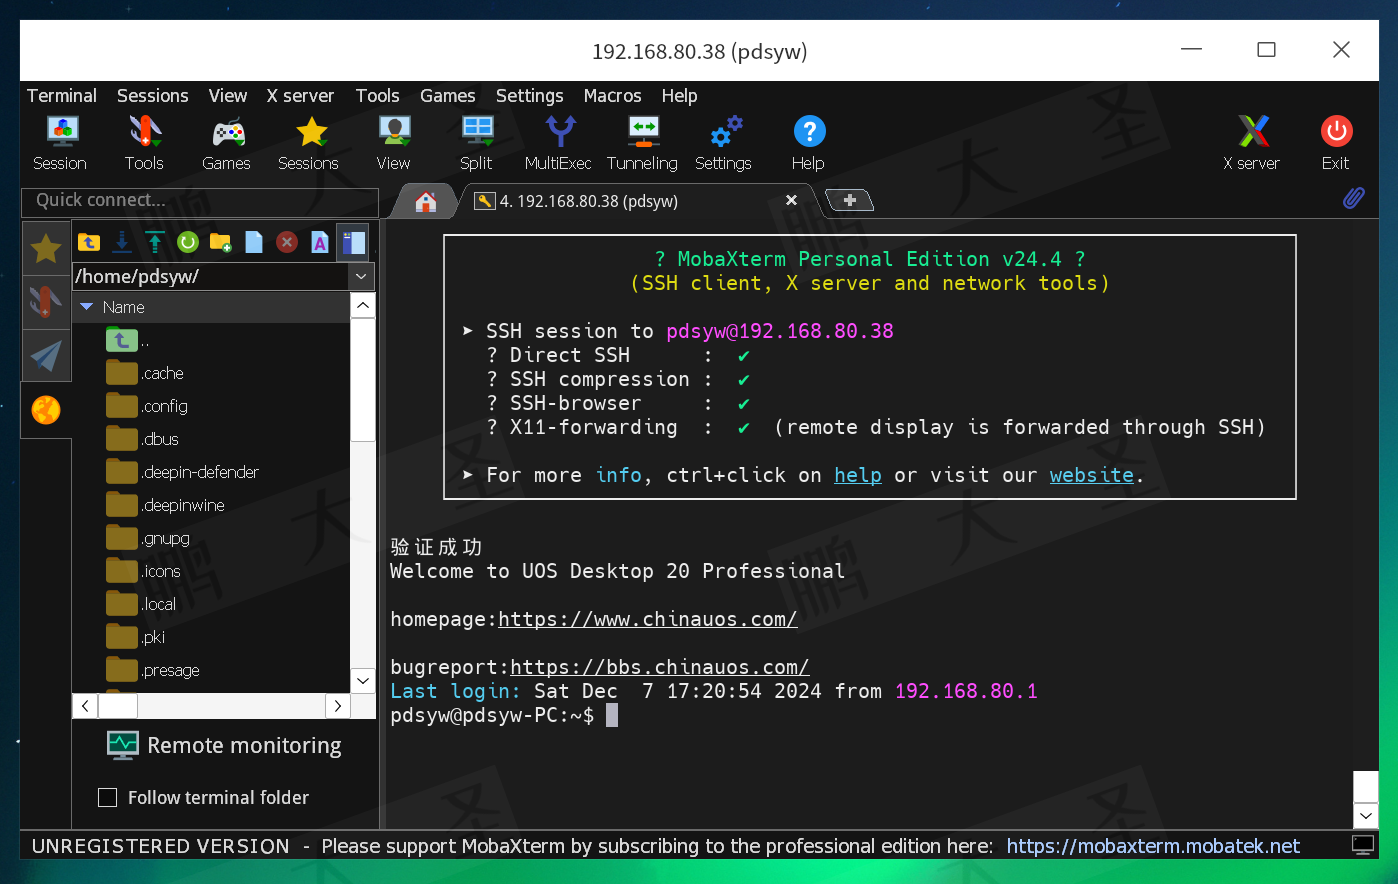Select the Sftp globe sidebar tab
This screenshot has width=1398, height=884.
point(45,410)
